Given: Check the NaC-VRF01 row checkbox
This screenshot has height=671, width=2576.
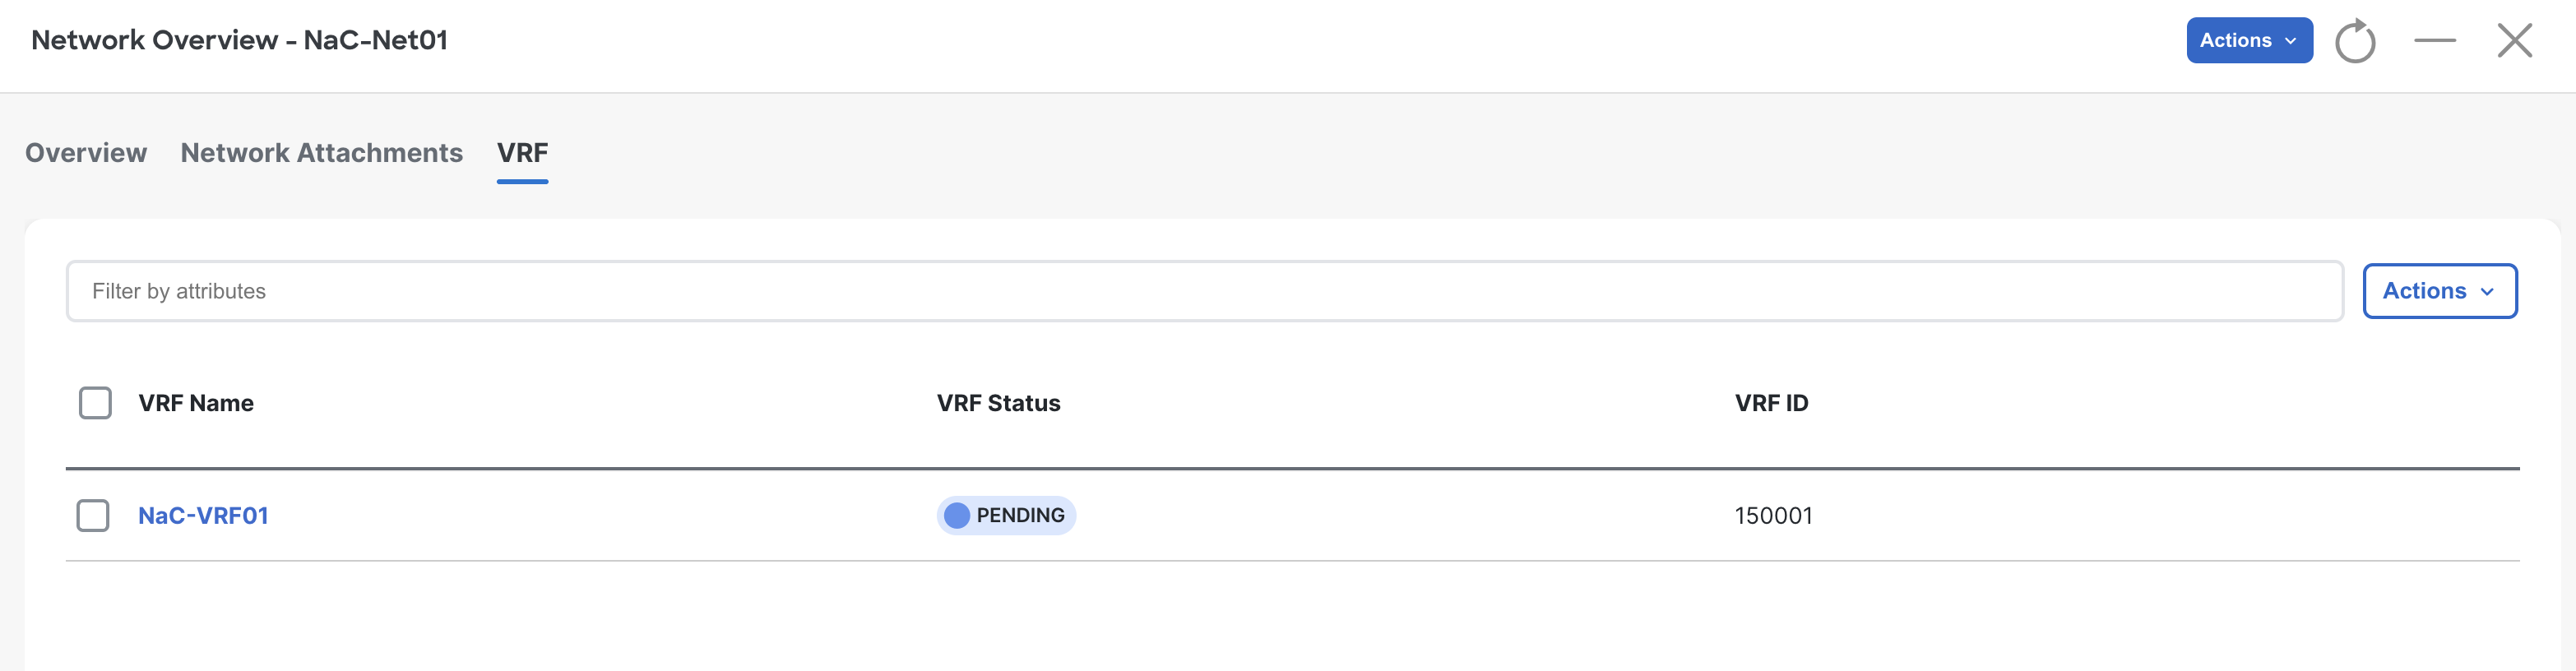Looking at the screenshot, I should click(x=93, y=515).
